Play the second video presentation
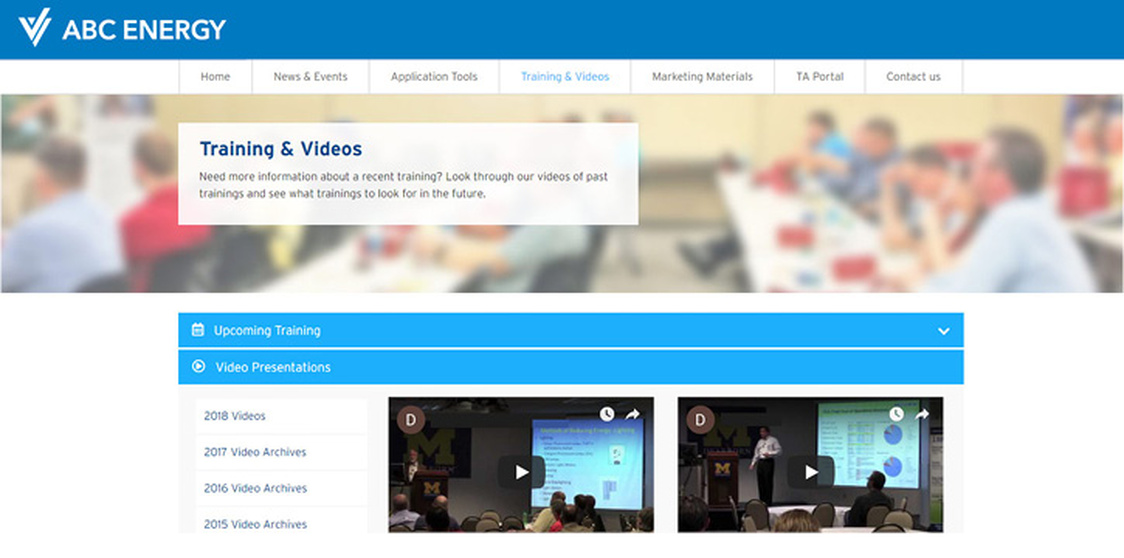Screen dimensions: 1124x558 [x=810, y=472]
